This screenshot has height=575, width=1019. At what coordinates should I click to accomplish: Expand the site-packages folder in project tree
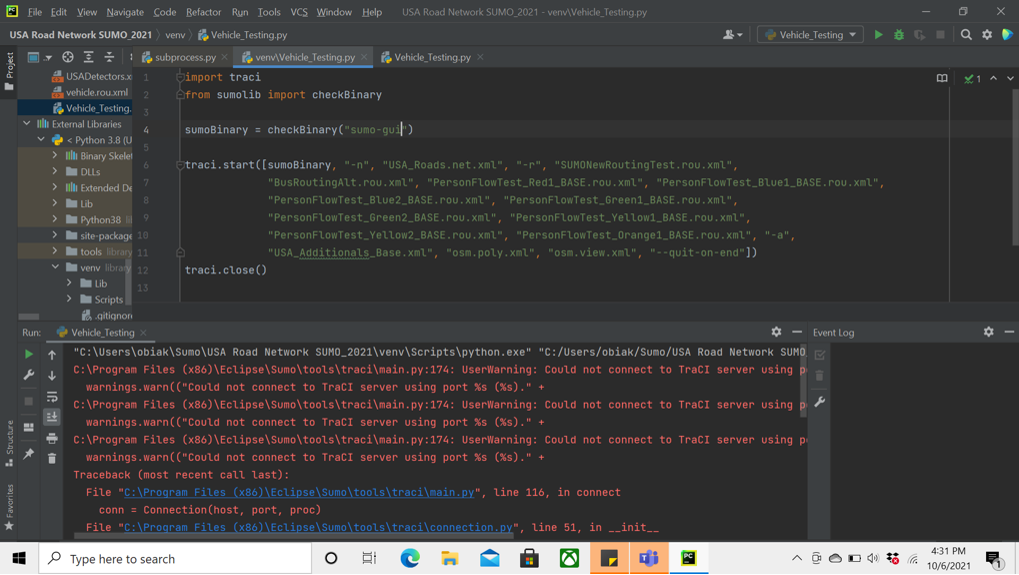[56, 236]
